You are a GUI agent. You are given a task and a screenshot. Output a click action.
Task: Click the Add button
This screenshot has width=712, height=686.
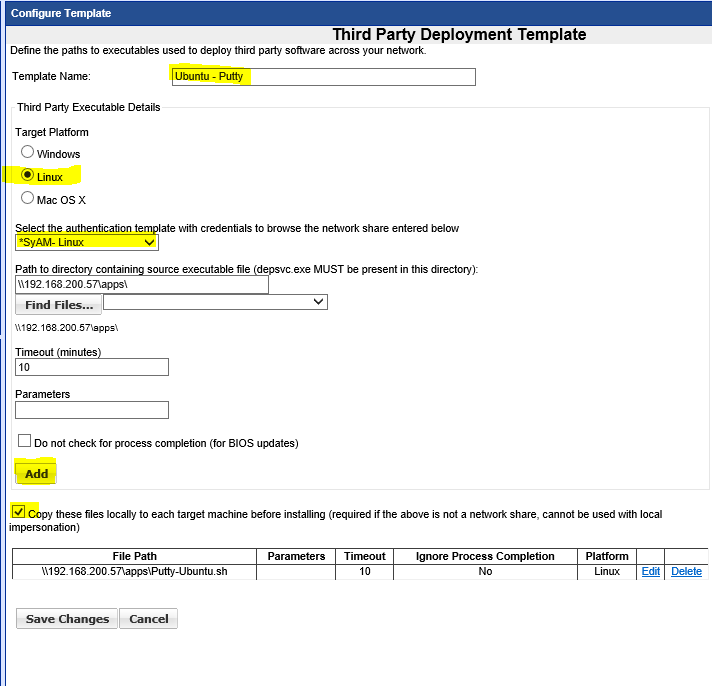[x=36, y=473]
